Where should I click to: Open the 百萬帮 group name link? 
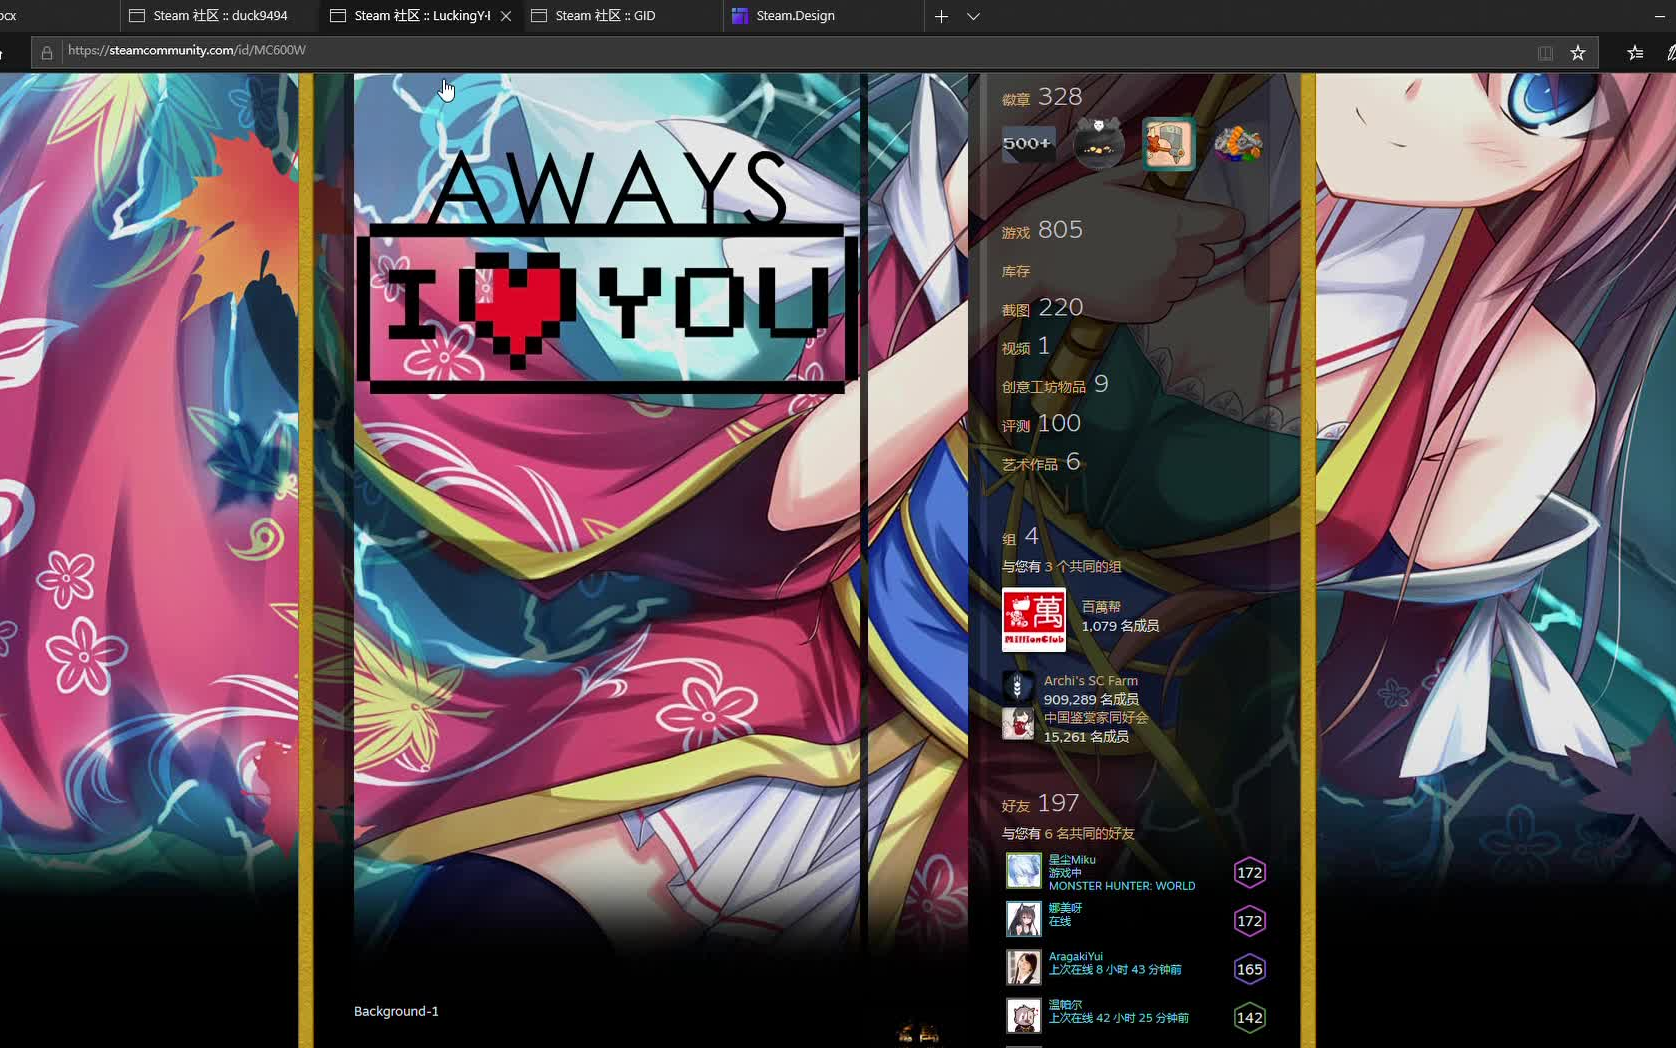pyautogui.click(x=1101, y=607)
